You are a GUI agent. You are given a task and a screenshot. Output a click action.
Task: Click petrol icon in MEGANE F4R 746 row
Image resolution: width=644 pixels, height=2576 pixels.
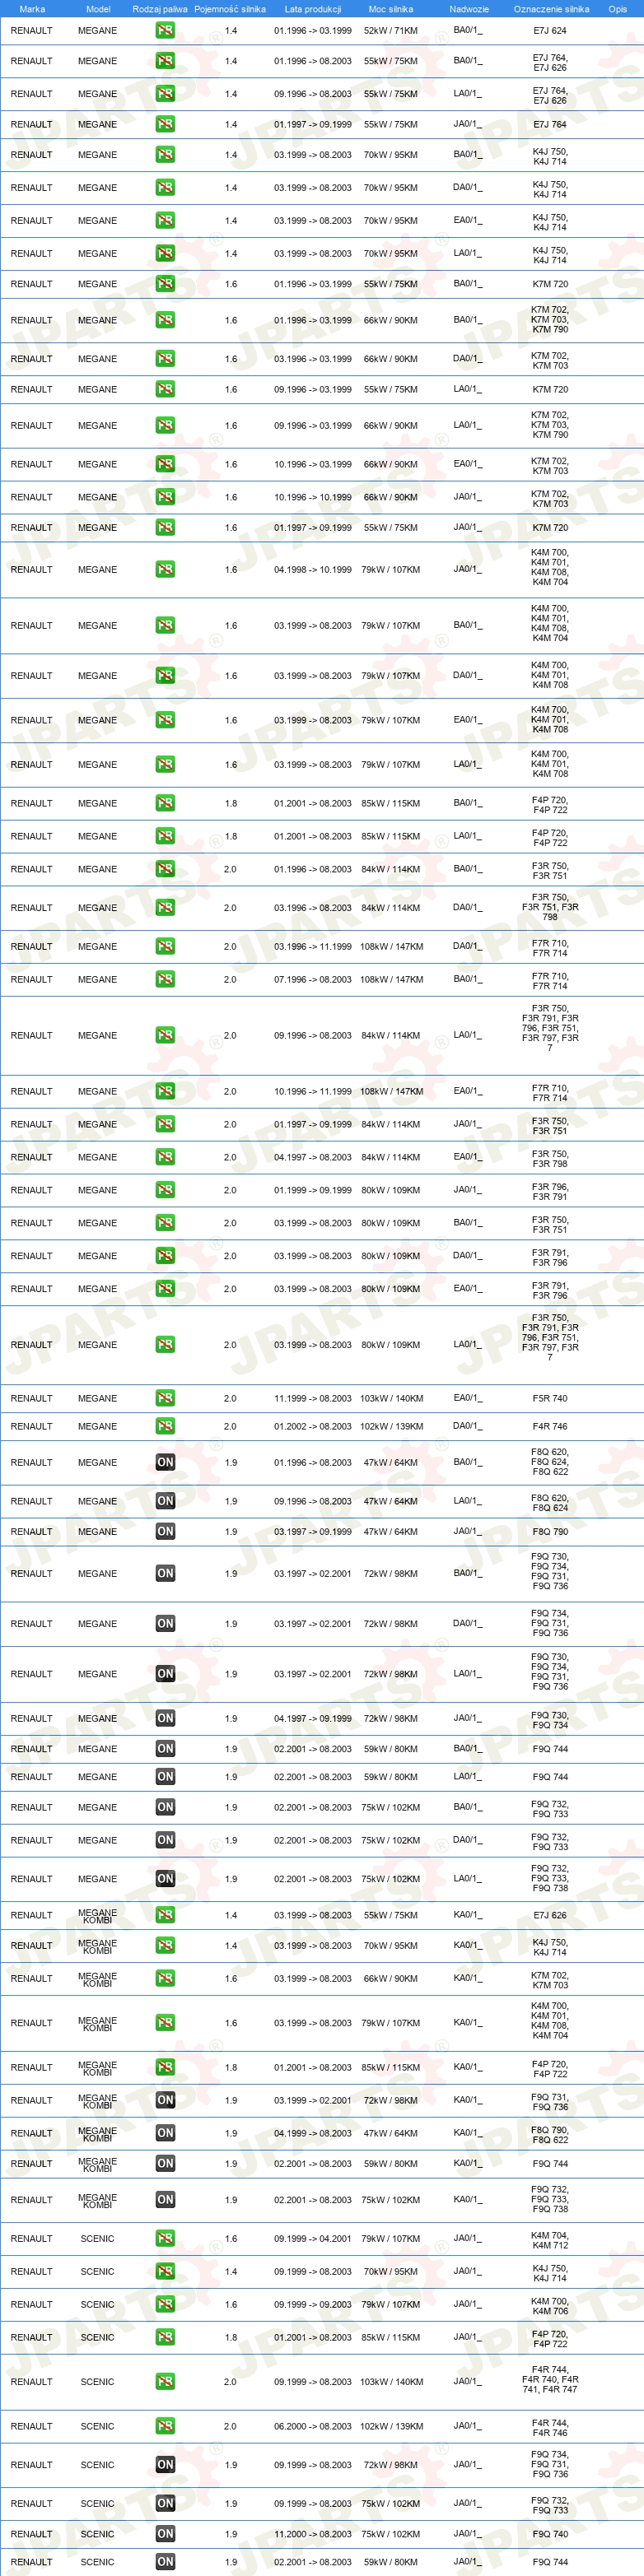[x=165, y=1426]
